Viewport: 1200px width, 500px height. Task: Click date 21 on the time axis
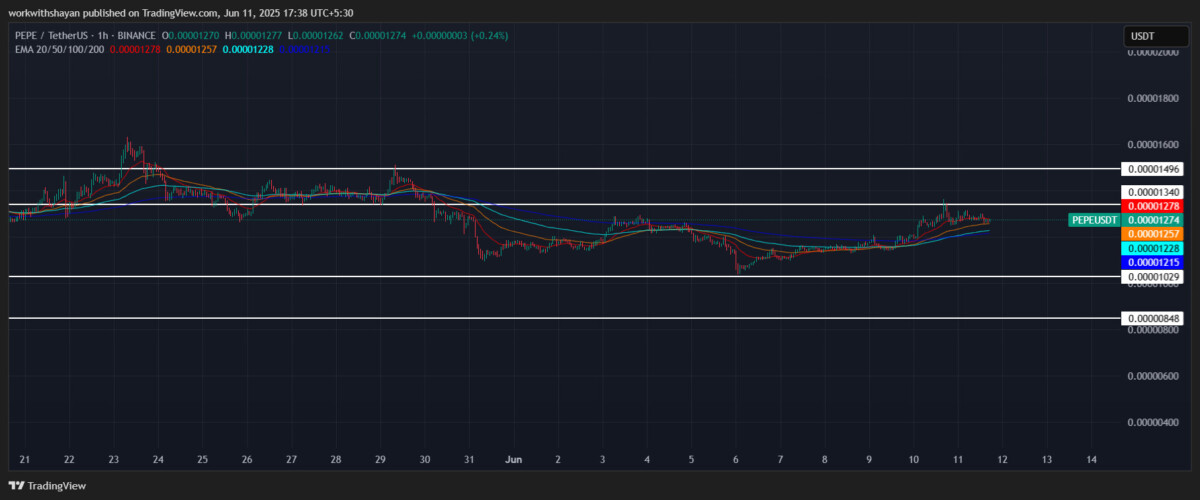pyautogui.click(x=24, y=459)
